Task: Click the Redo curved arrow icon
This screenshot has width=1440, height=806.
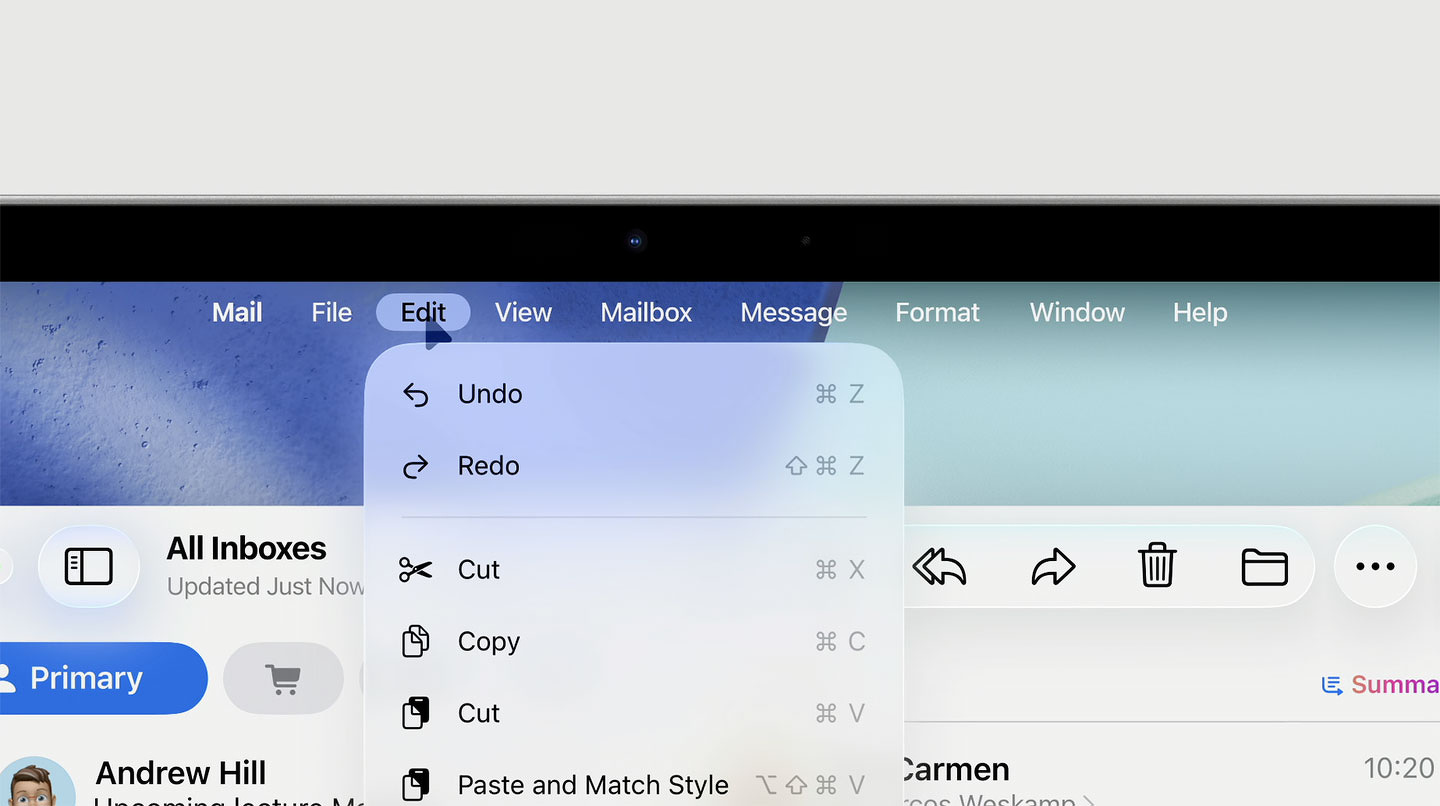Action: click(x=415, y=466)
